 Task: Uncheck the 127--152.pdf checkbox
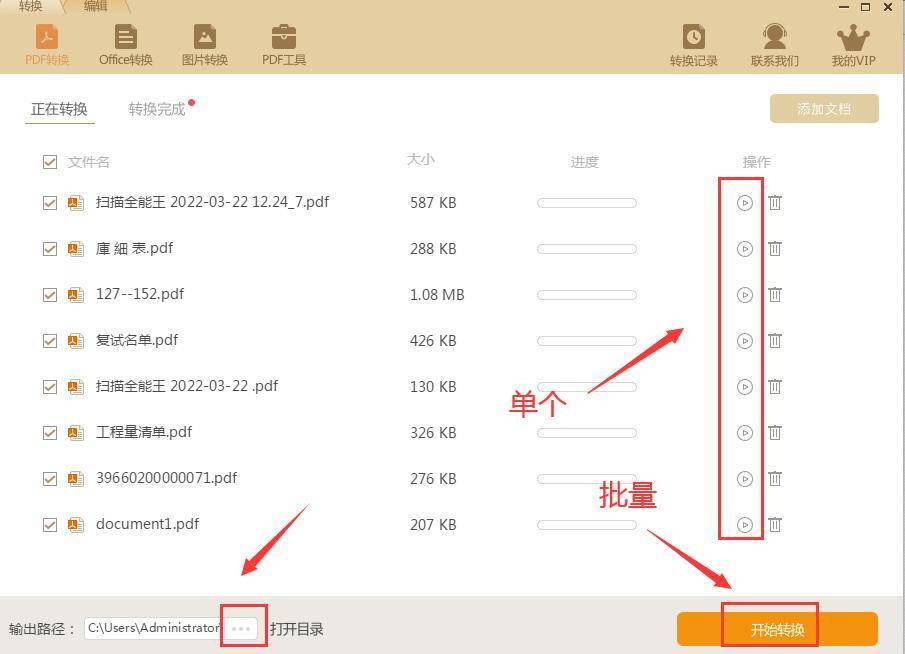coord(50,295)
